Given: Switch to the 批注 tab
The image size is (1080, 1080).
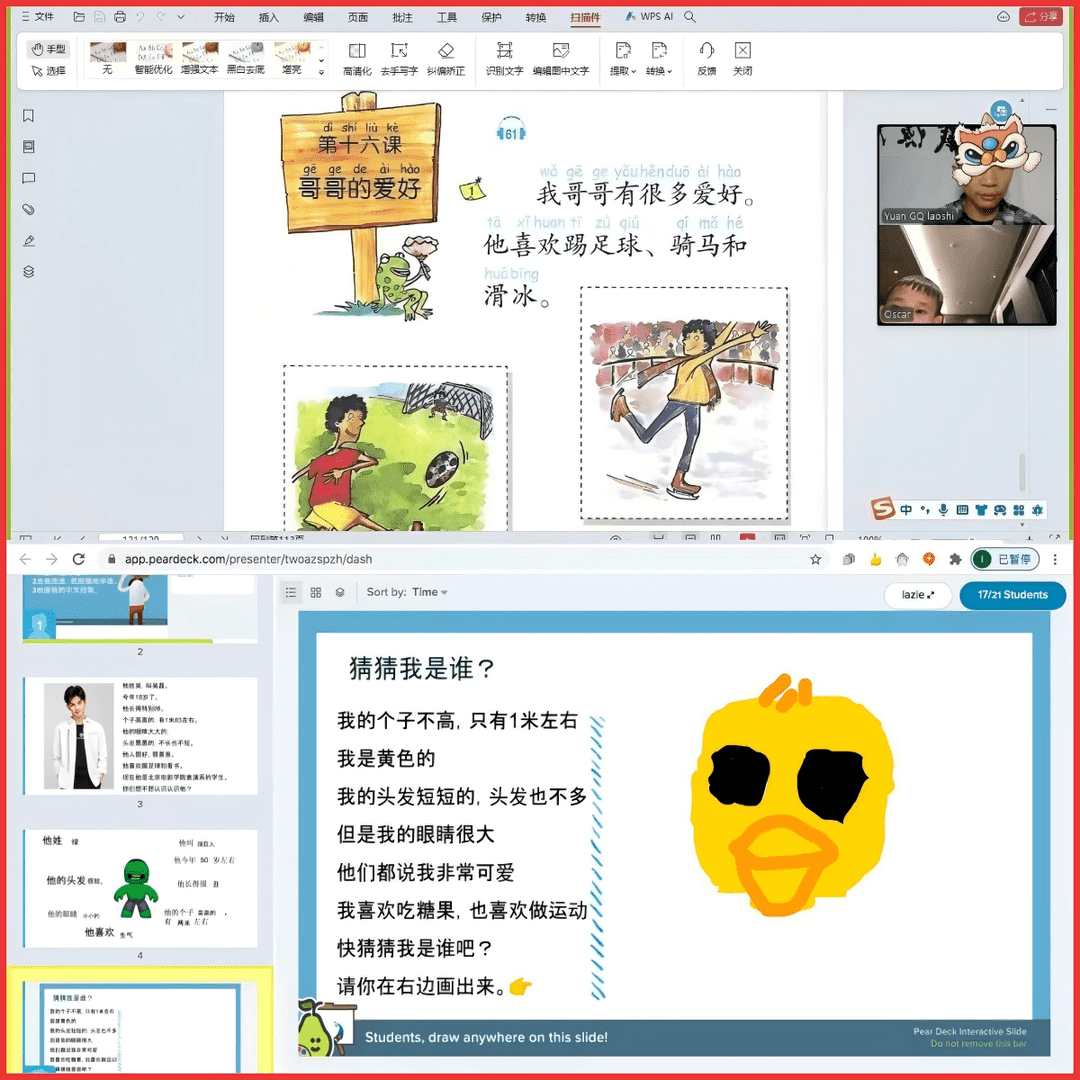Looking at the screenshot, I should pos(402,17).
